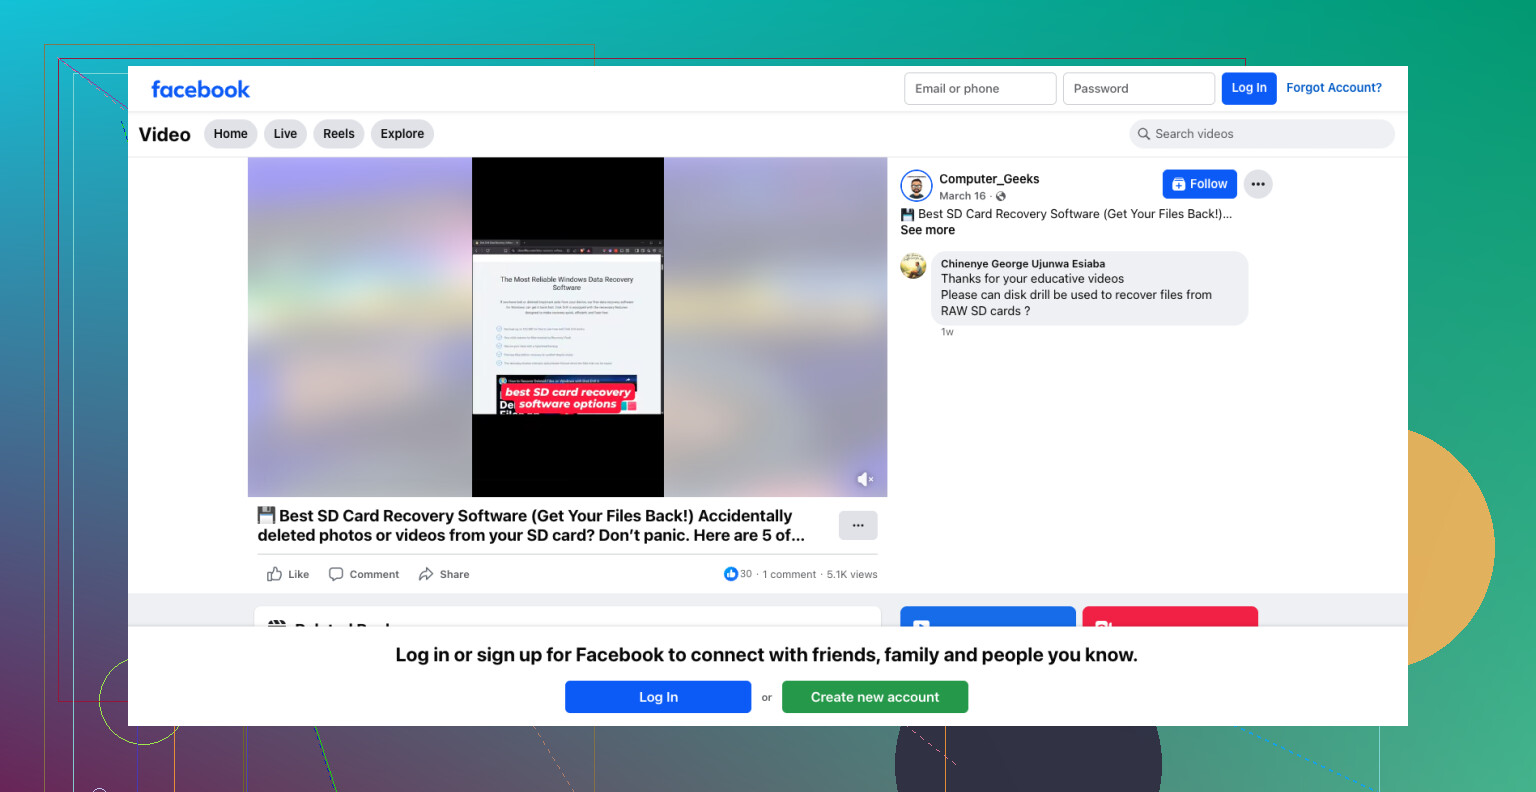
Task: Click the Comment speech bubble icon
Action: (336, 574)
